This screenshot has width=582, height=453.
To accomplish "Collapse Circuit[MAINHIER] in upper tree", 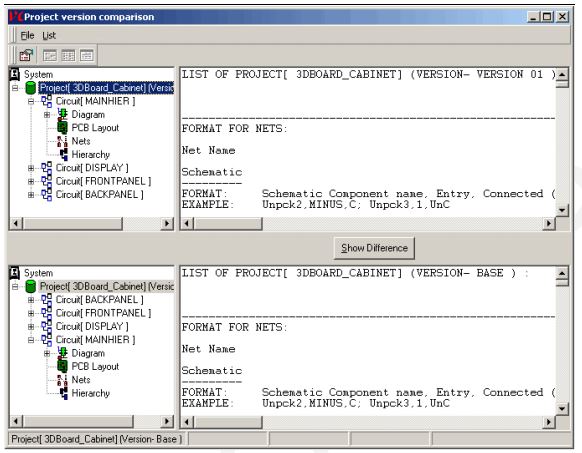I will click(x=31, y=101).
